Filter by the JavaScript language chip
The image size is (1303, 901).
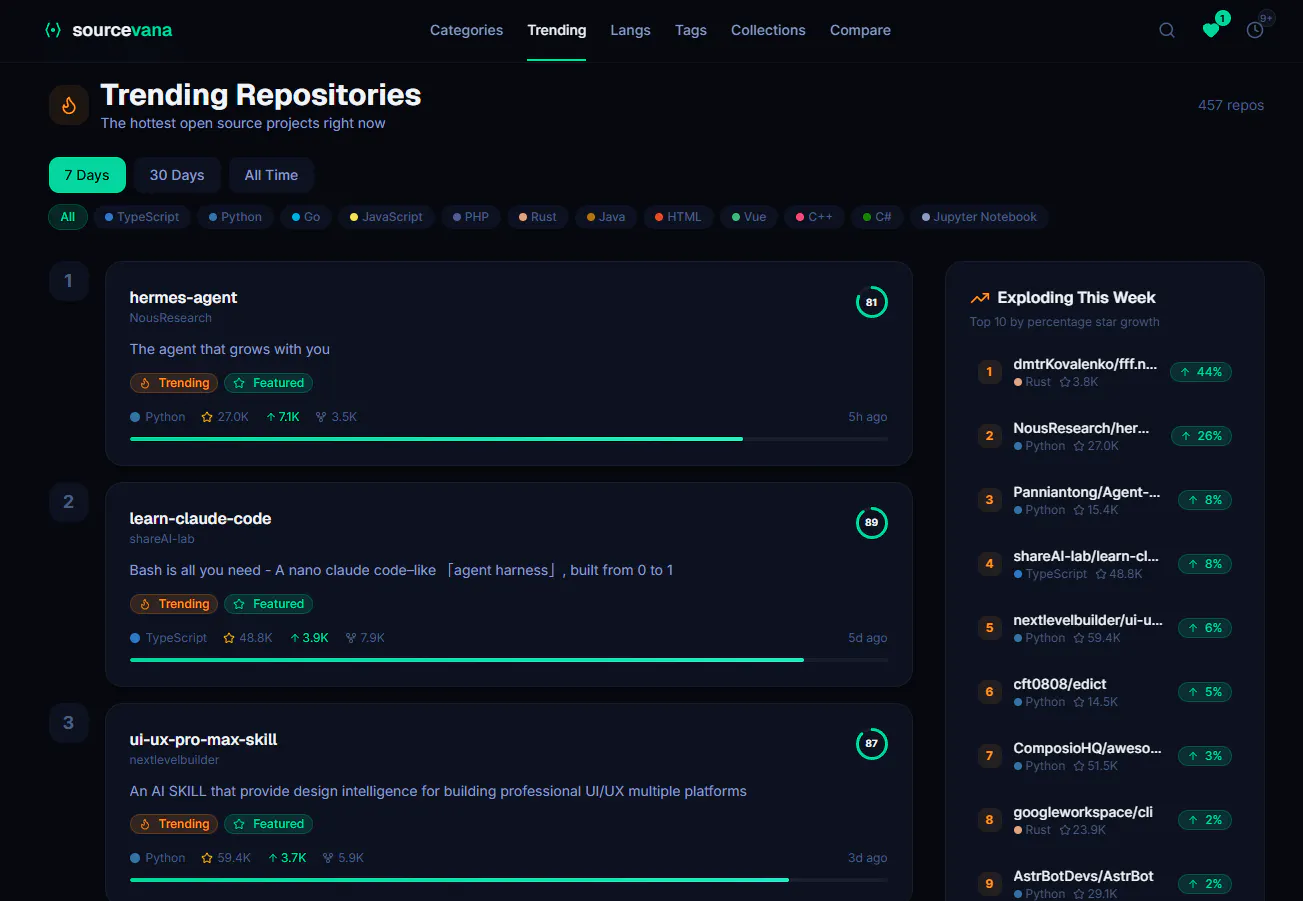pos(386,217)
